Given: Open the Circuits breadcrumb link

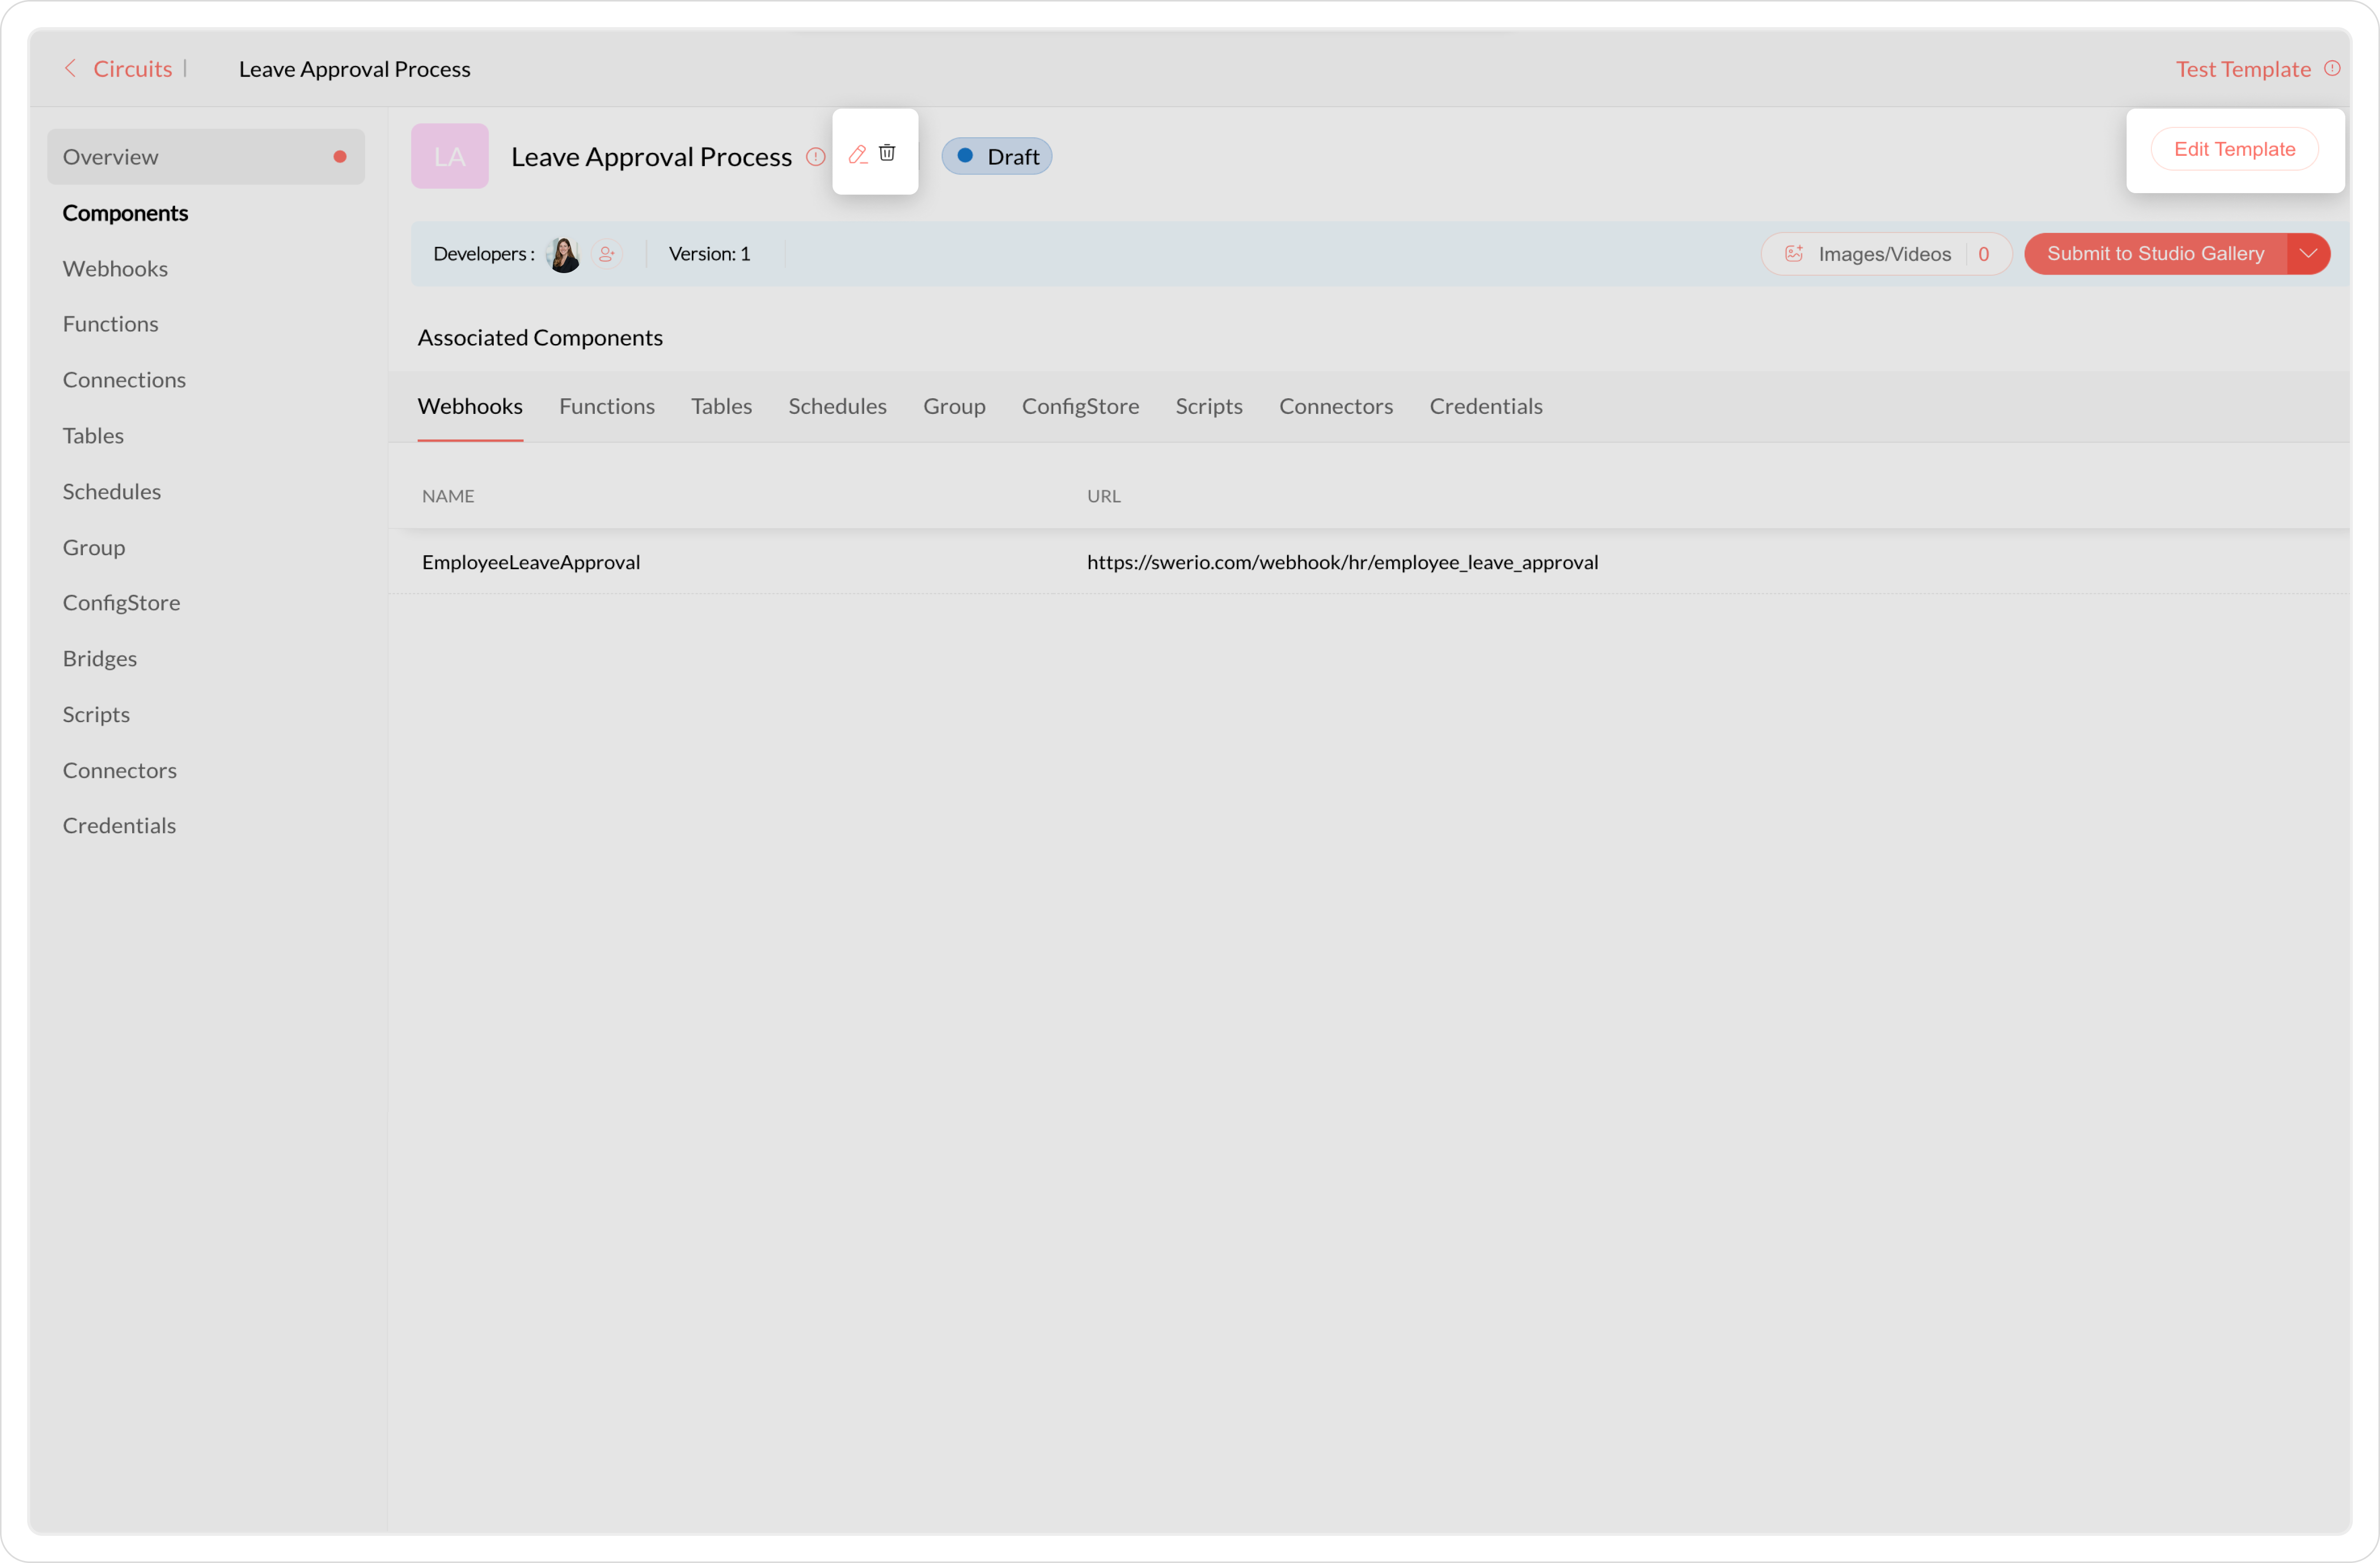Looking at the screenshot, I should 132,68.
